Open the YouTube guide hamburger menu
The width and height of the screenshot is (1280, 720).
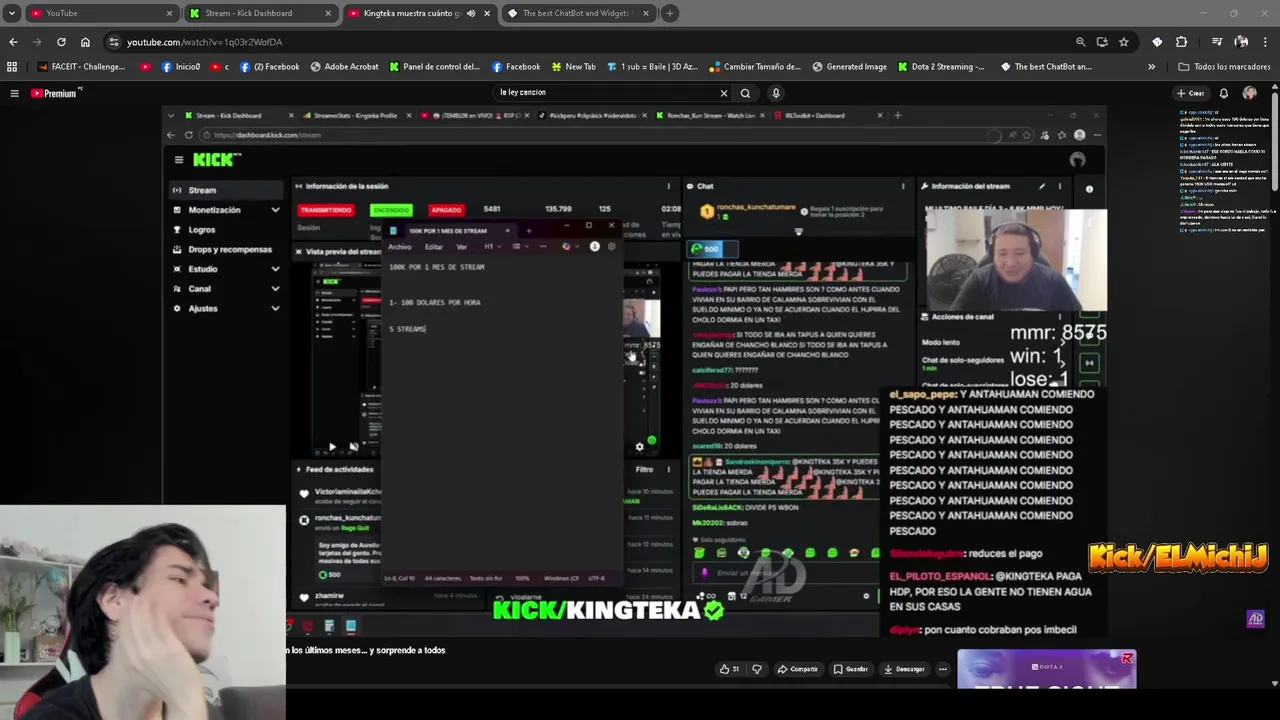(x=14, y=93)
